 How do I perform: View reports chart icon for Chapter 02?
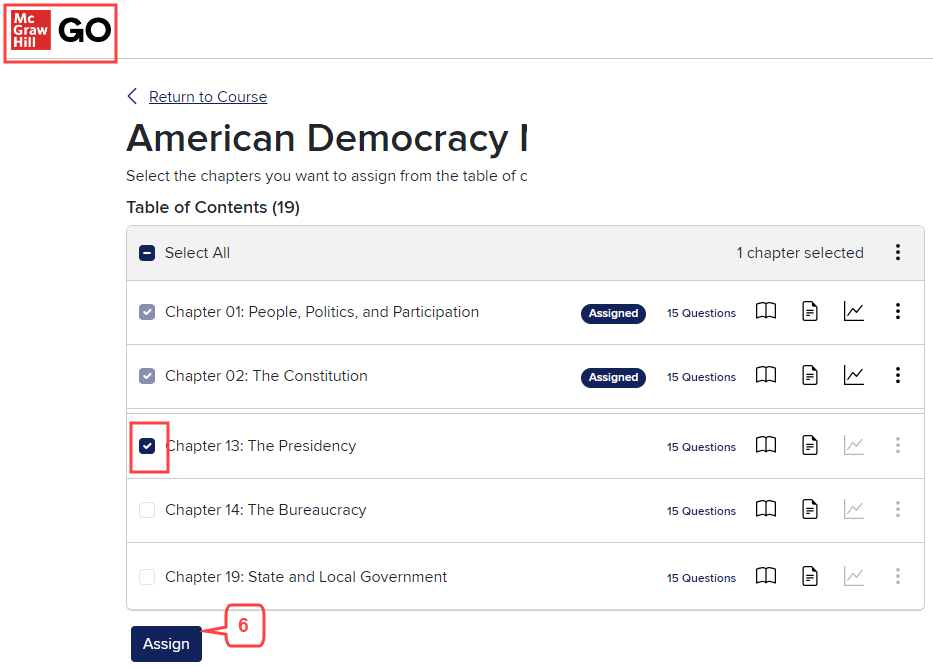pos(853,375)
